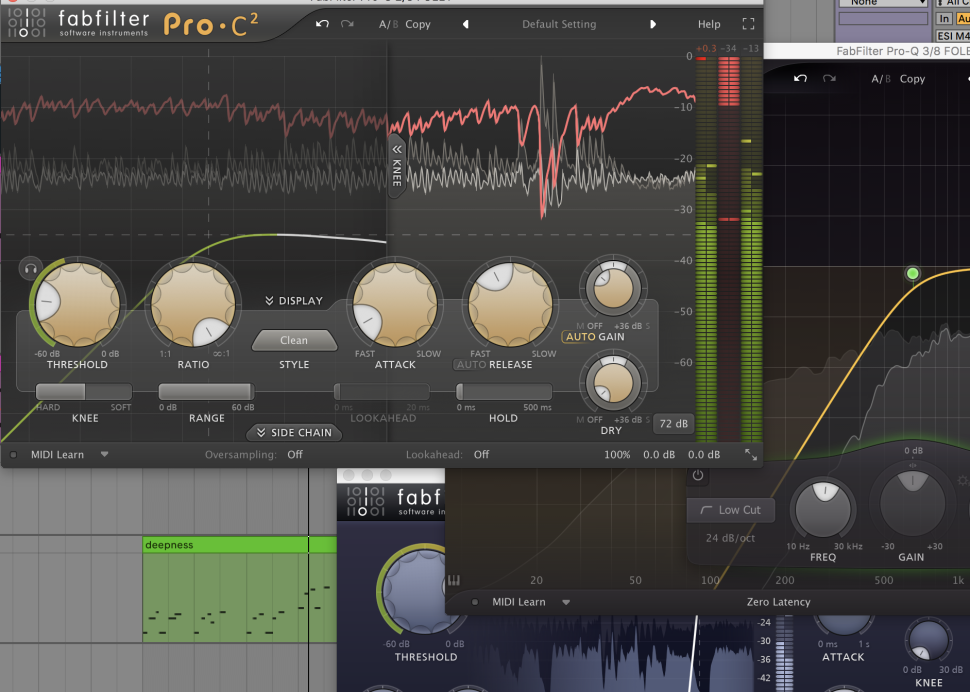The image size is (970, 692).
Task: Open the Default Setting preset menu
Action: (x=559, y=24)
